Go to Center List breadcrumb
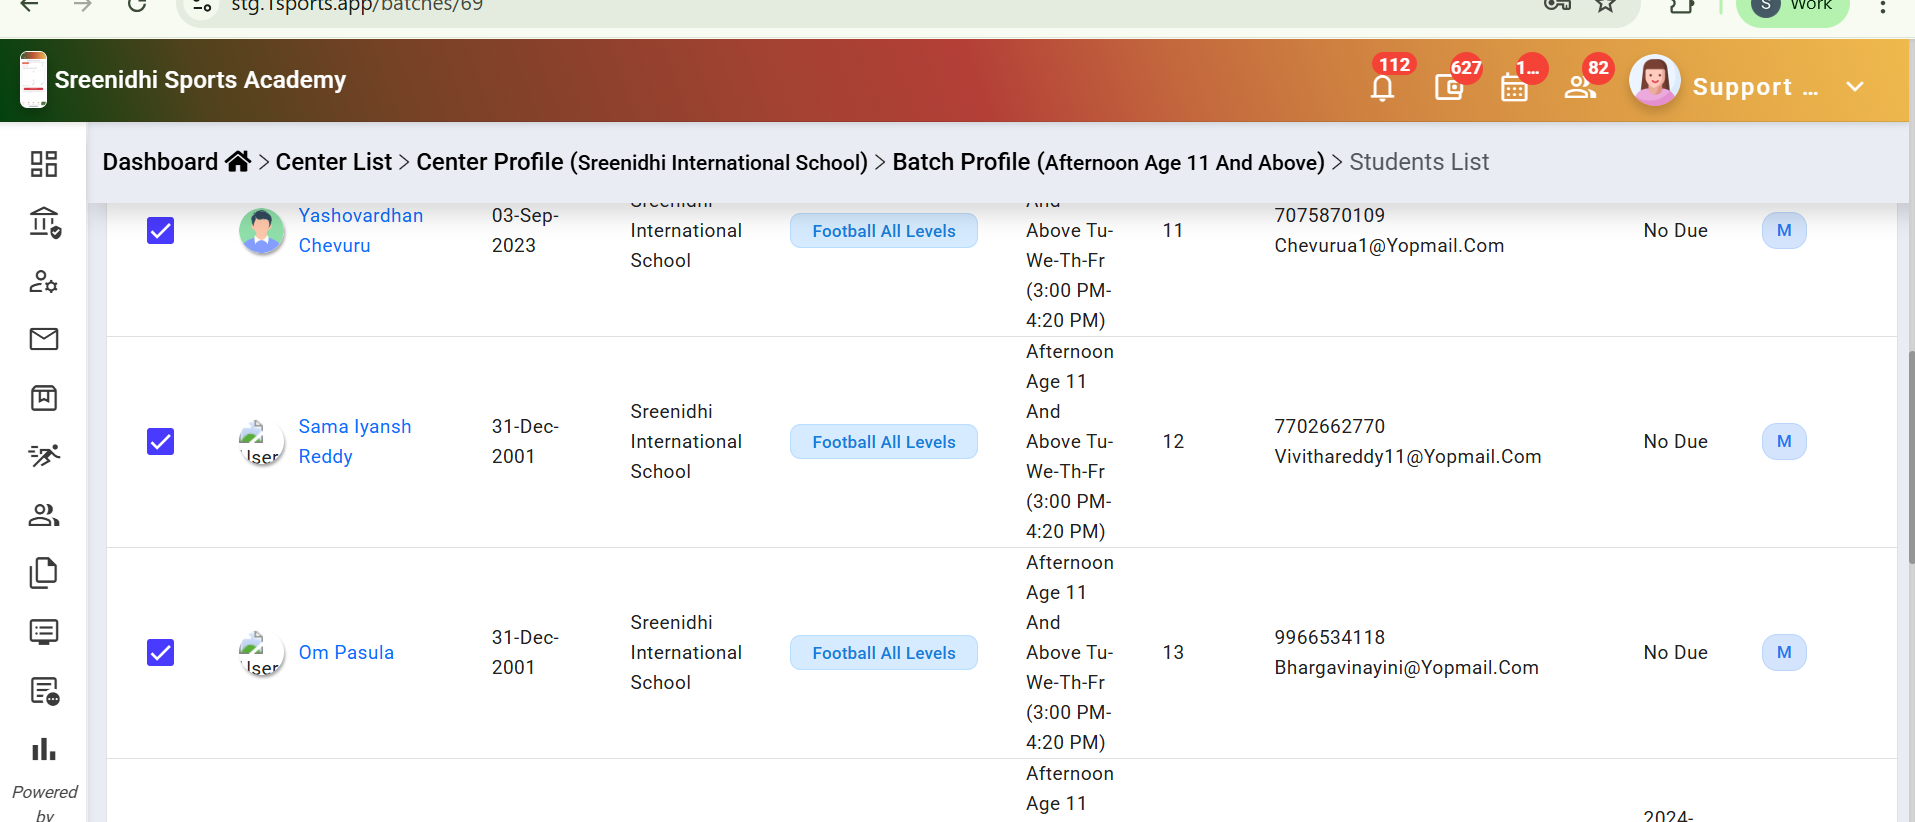The width and height of the screenshot is (1915, 822). pyautogui.click(x=333, y=162)
